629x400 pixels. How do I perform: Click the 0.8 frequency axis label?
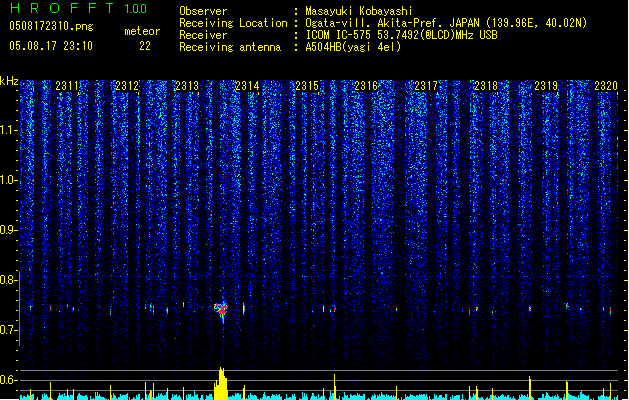click(8, 280)
